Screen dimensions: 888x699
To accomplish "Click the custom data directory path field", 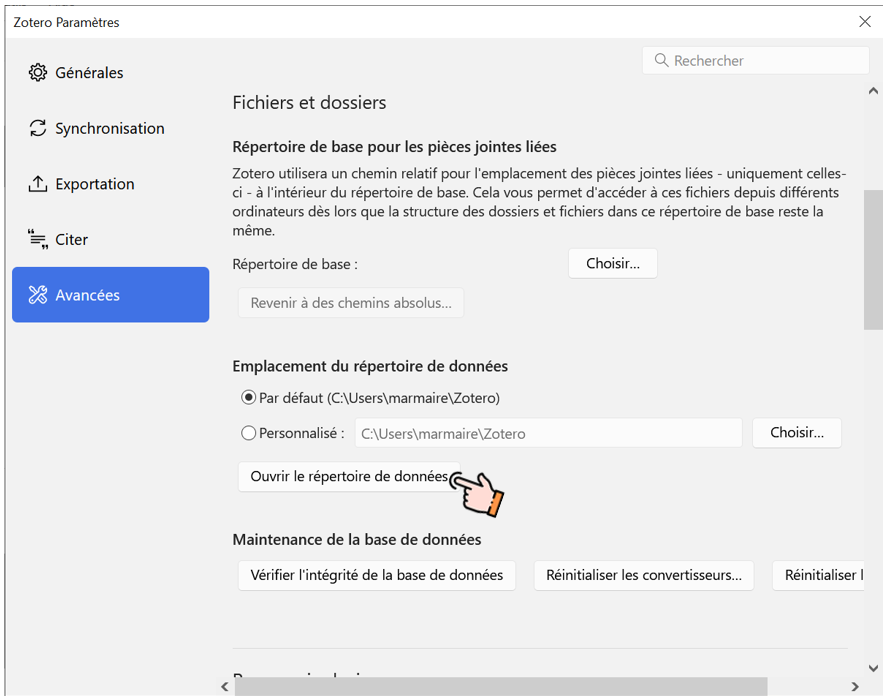I will pos(548,433).
